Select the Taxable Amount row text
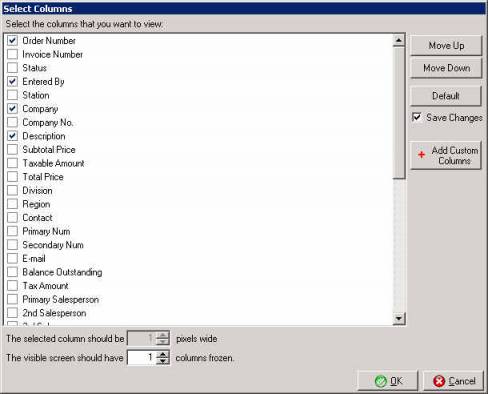This screenshot has height=394, width=488. (53, 163)
